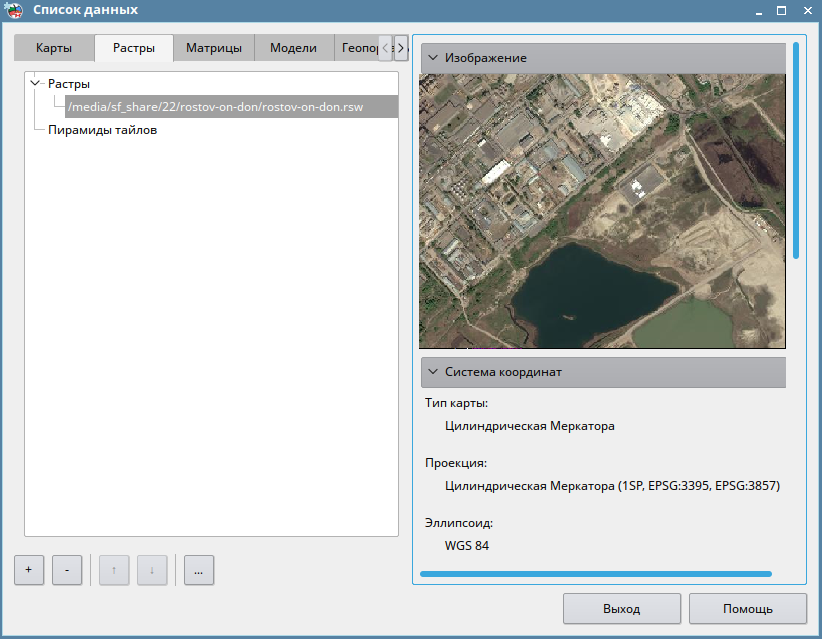Select the Модели tab
Image resolution: width=822 pixels, height=639 pixels.
pos(293,48)
